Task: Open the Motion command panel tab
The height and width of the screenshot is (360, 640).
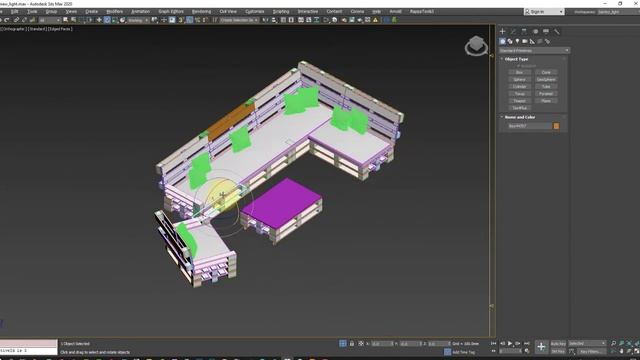Action: 535,31
